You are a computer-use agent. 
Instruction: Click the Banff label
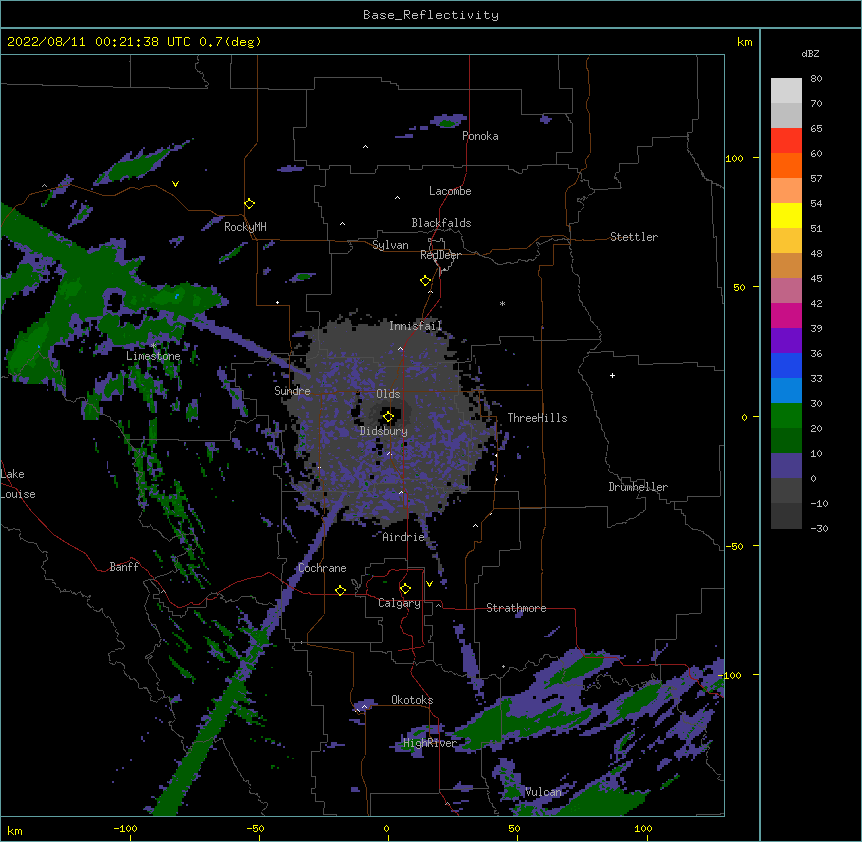coord(124,567)
